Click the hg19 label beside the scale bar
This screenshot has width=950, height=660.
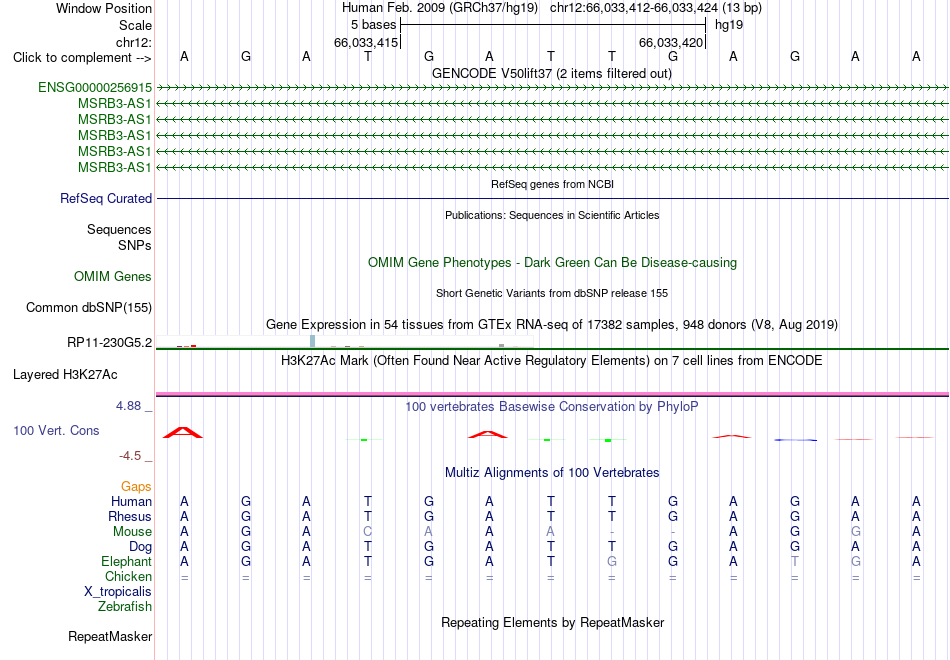pos(729,25)
